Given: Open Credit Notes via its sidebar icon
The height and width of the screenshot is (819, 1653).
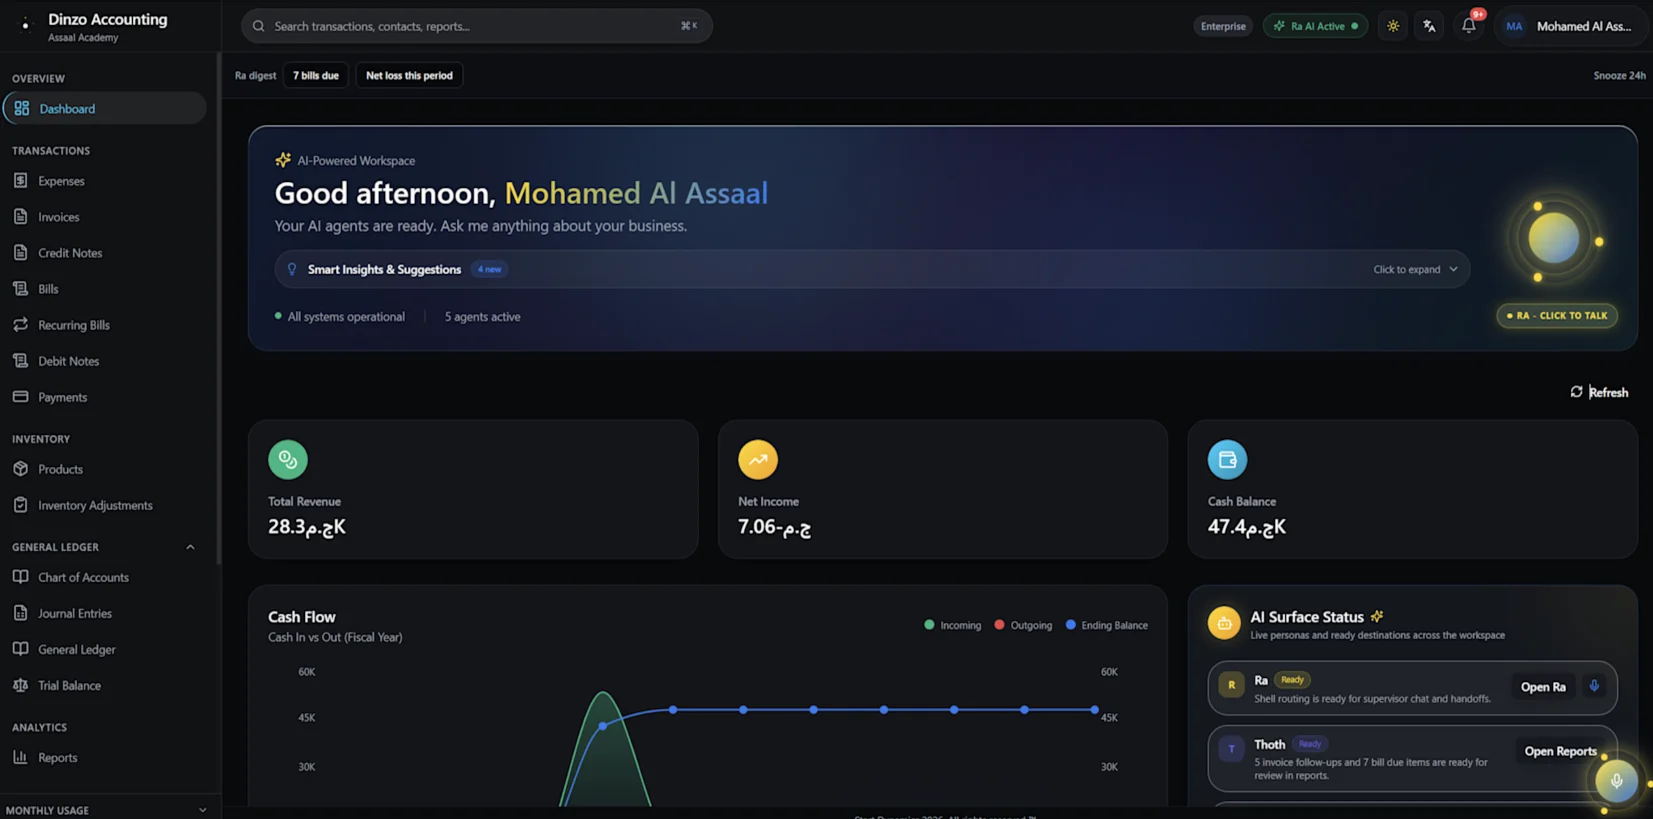Looking at the screenshot, I should coord(20,253).
